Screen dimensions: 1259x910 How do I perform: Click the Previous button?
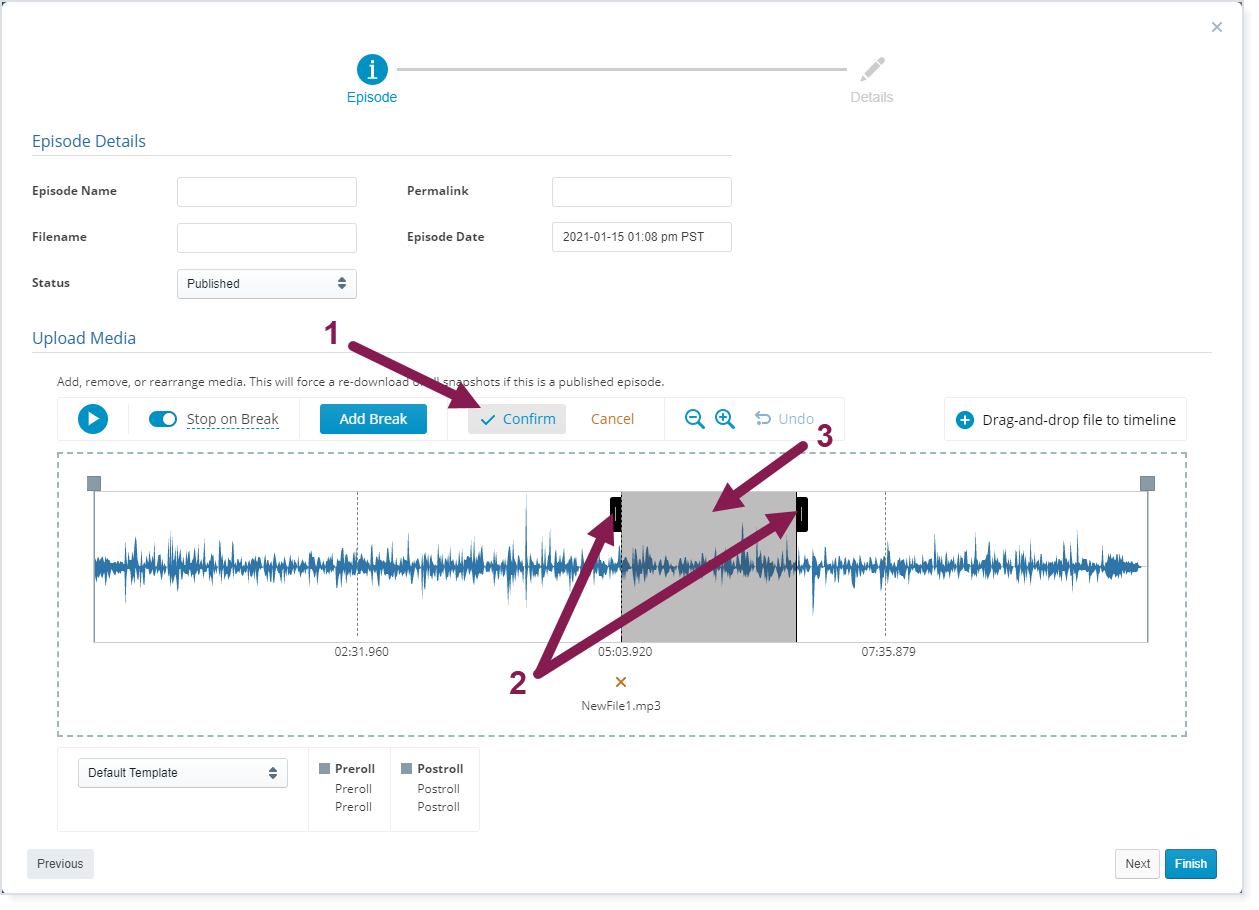click(x=60, y=864)
